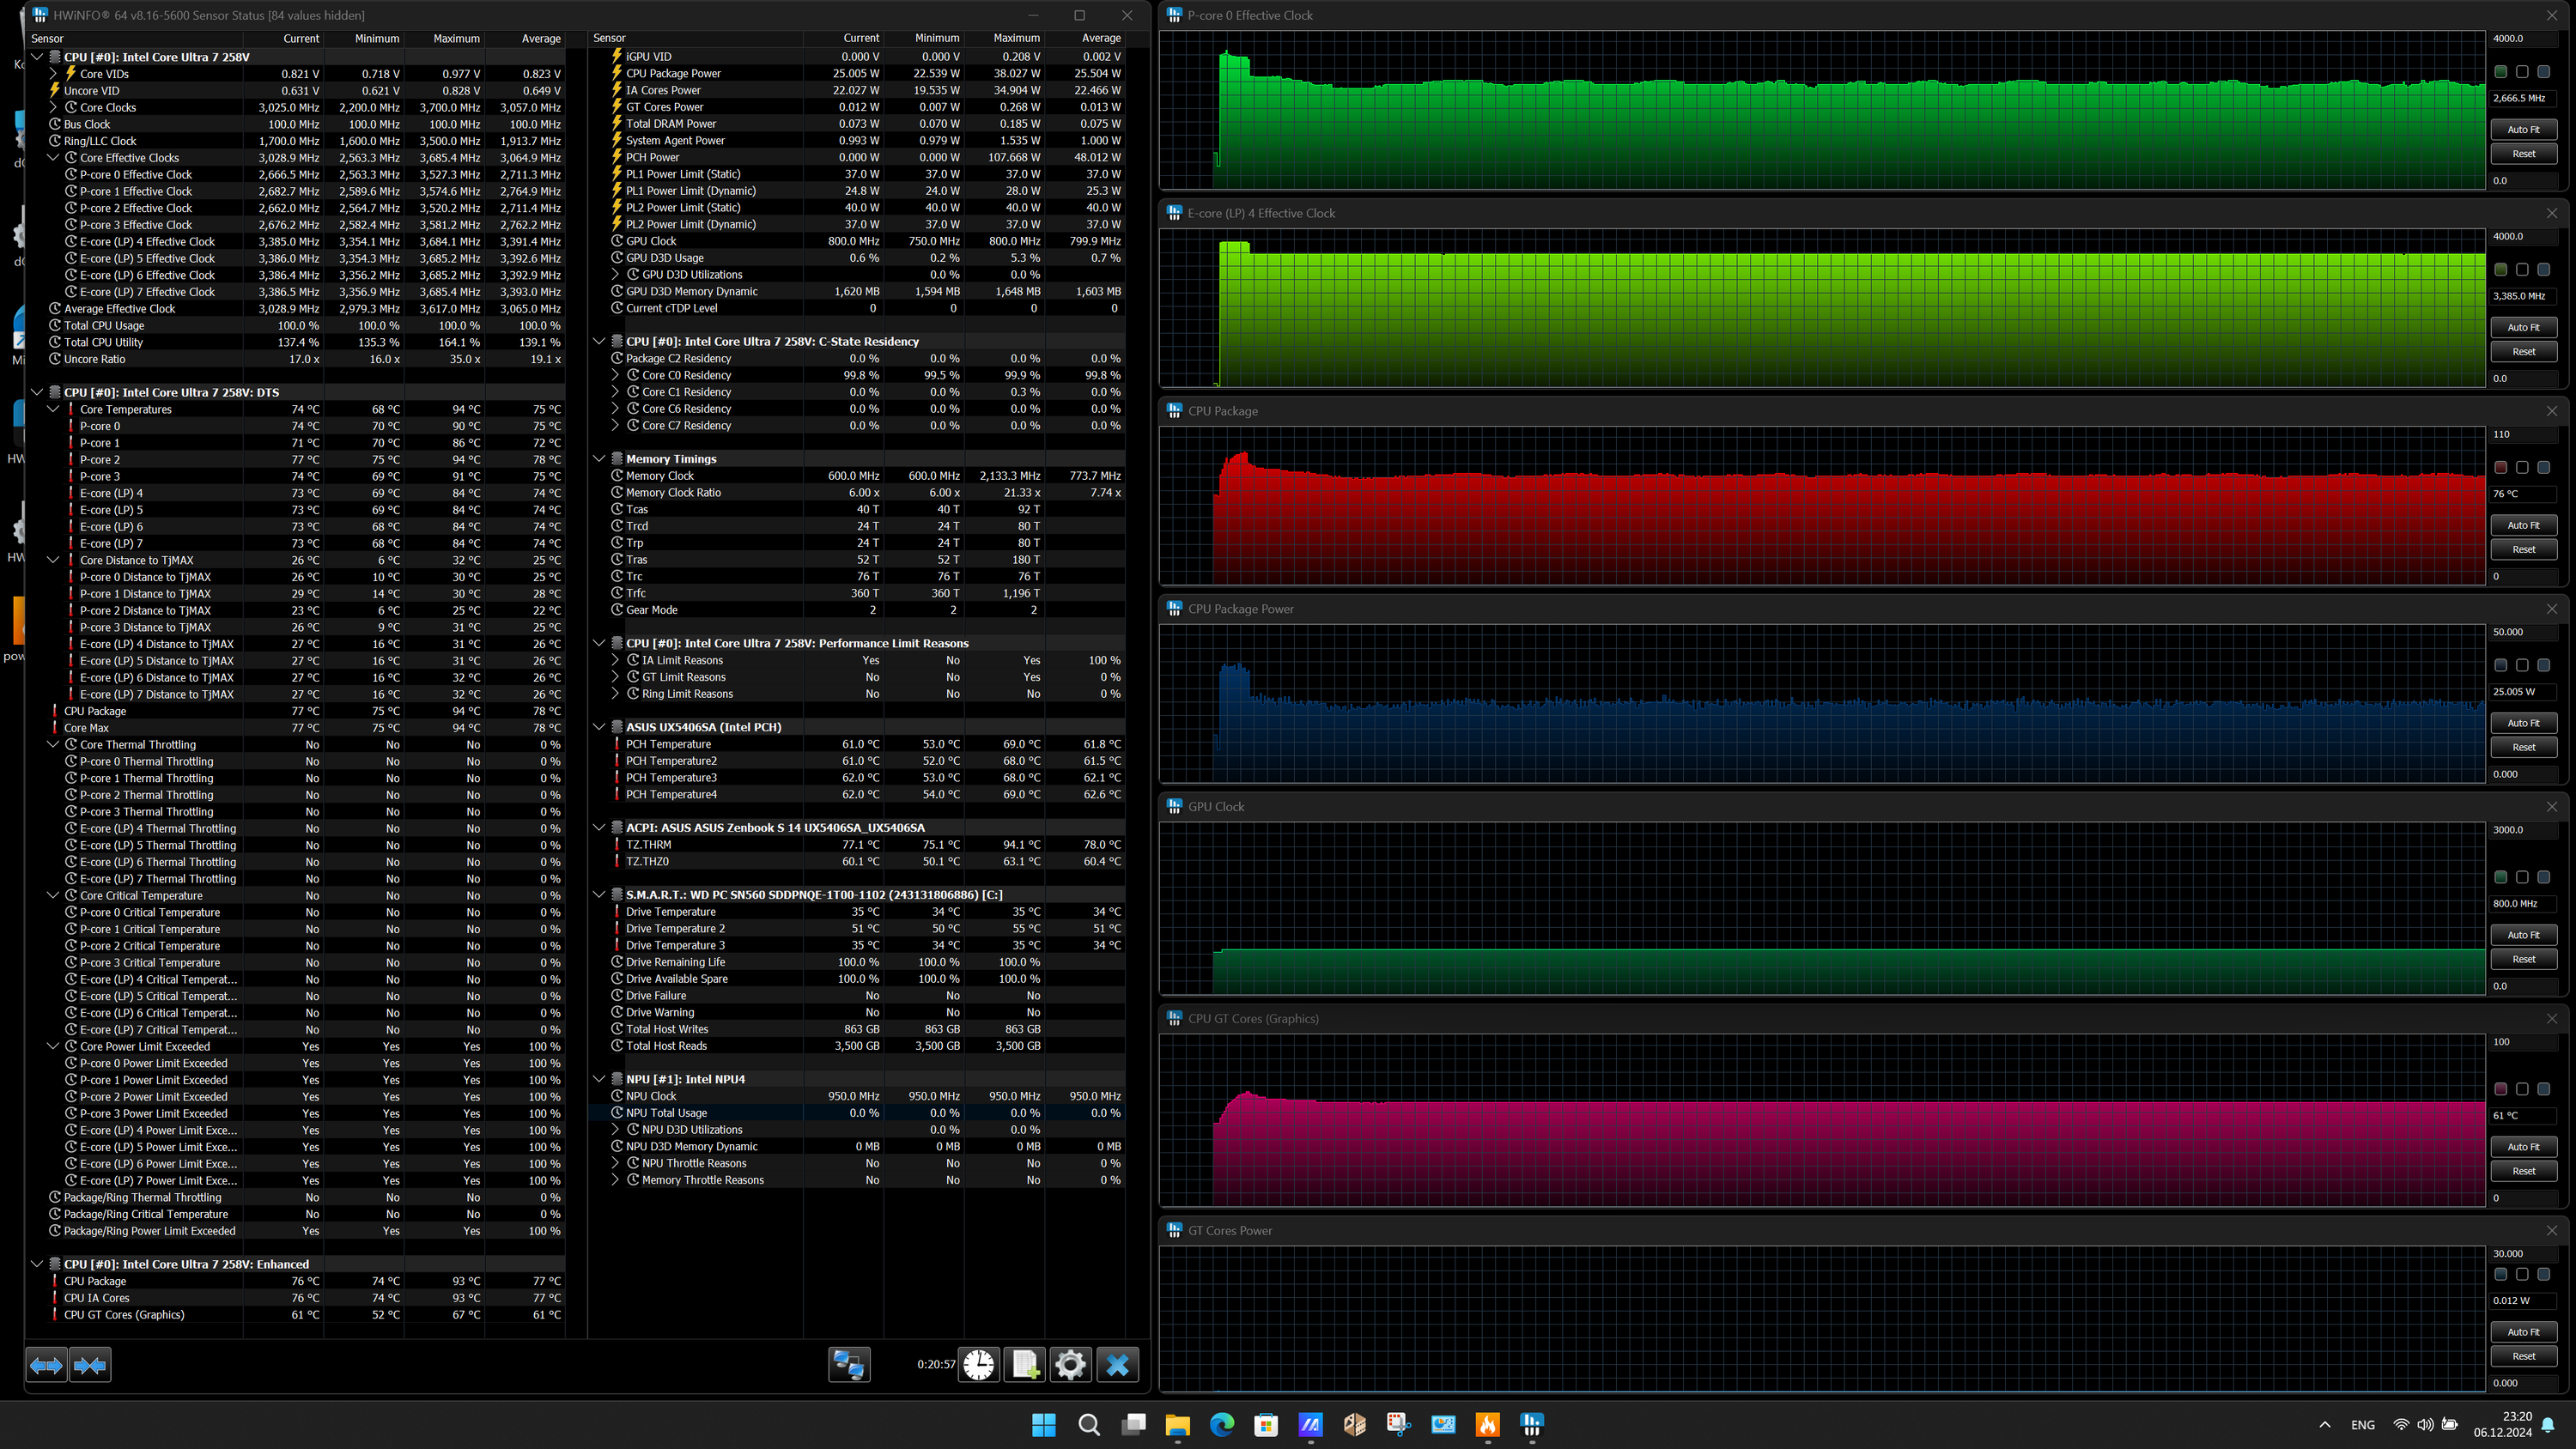
Task: Click the expand columns arrows icon
Action: [46, 1364]
